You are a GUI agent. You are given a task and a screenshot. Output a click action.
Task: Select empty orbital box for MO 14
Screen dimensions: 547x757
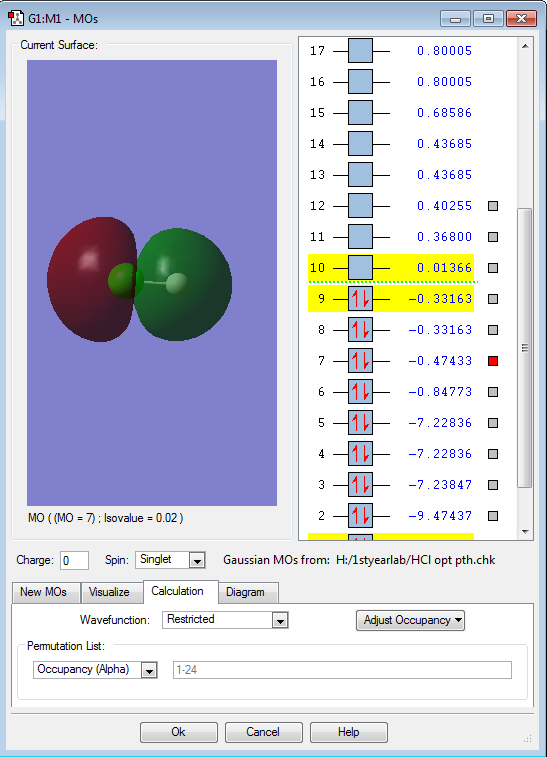click(x=360, y=144)
